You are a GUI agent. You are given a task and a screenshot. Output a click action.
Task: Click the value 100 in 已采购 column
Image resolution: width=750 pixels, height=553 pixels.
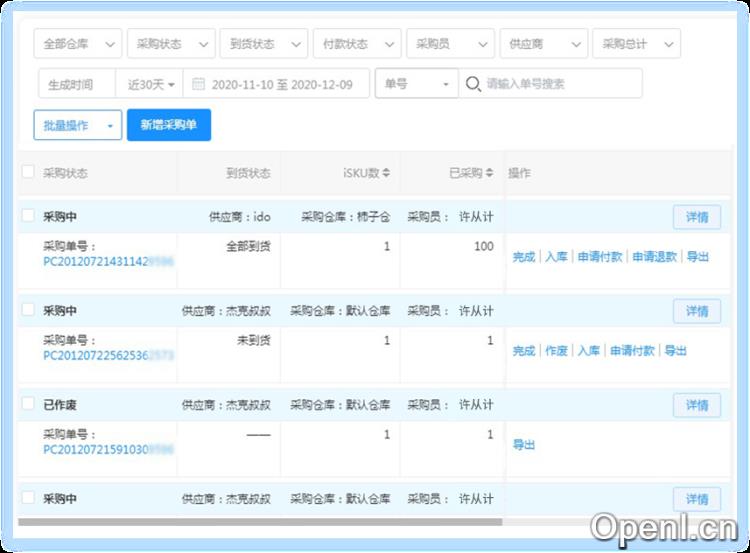(x=484, y=246)
